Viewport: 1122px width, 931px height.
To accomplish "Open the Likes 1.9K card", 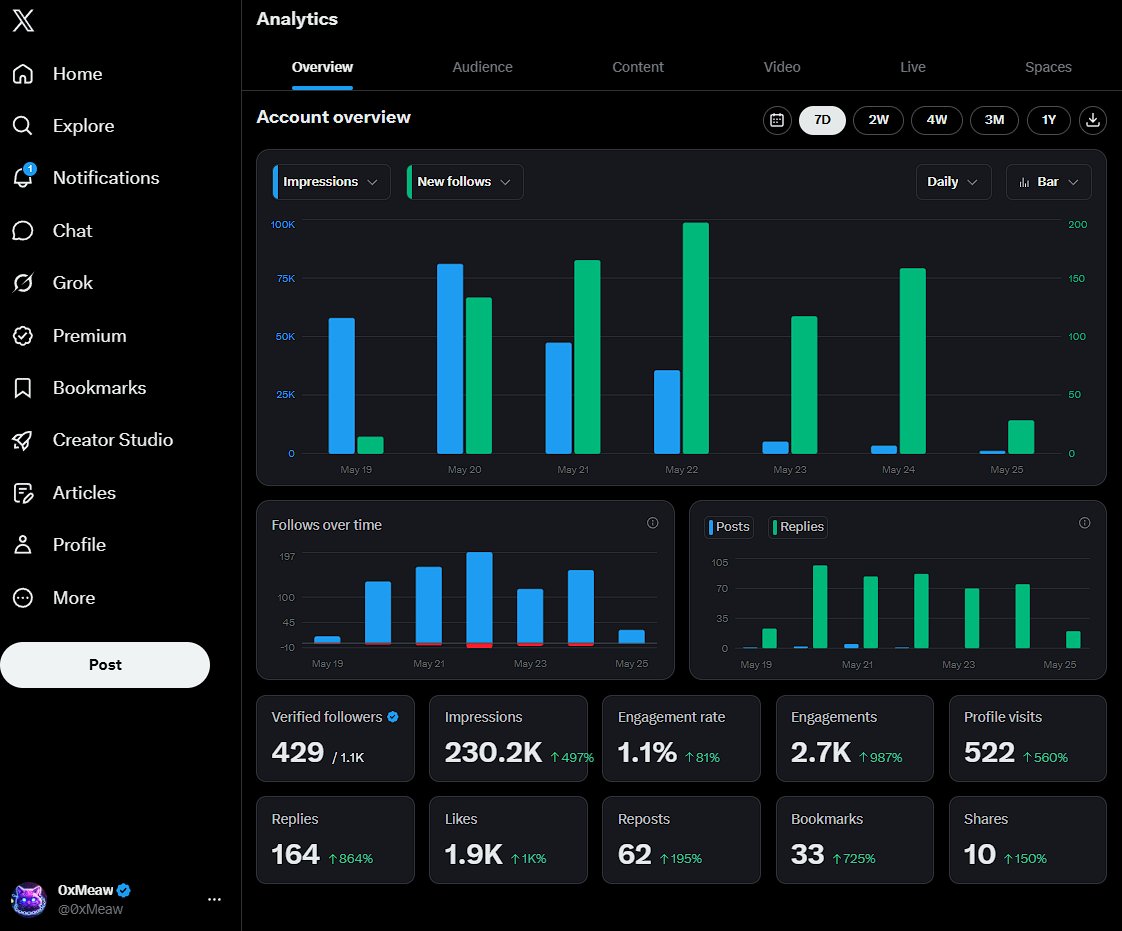I will pos(508,840).
